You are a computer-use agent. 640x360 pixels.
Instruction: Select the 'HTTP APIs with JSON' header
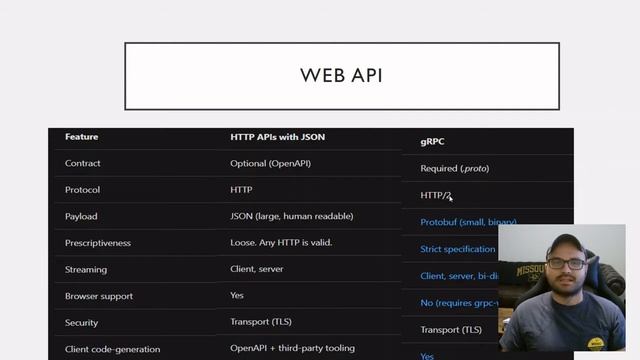click(x=278, y=137)
